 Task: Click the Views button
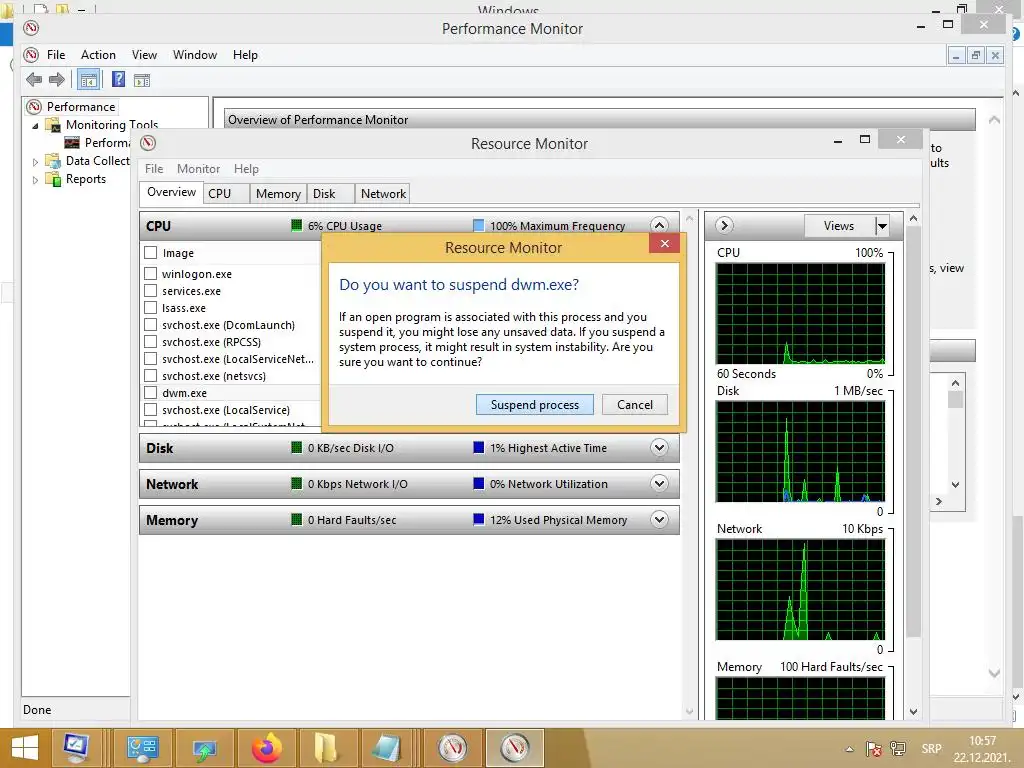point(839,226)
